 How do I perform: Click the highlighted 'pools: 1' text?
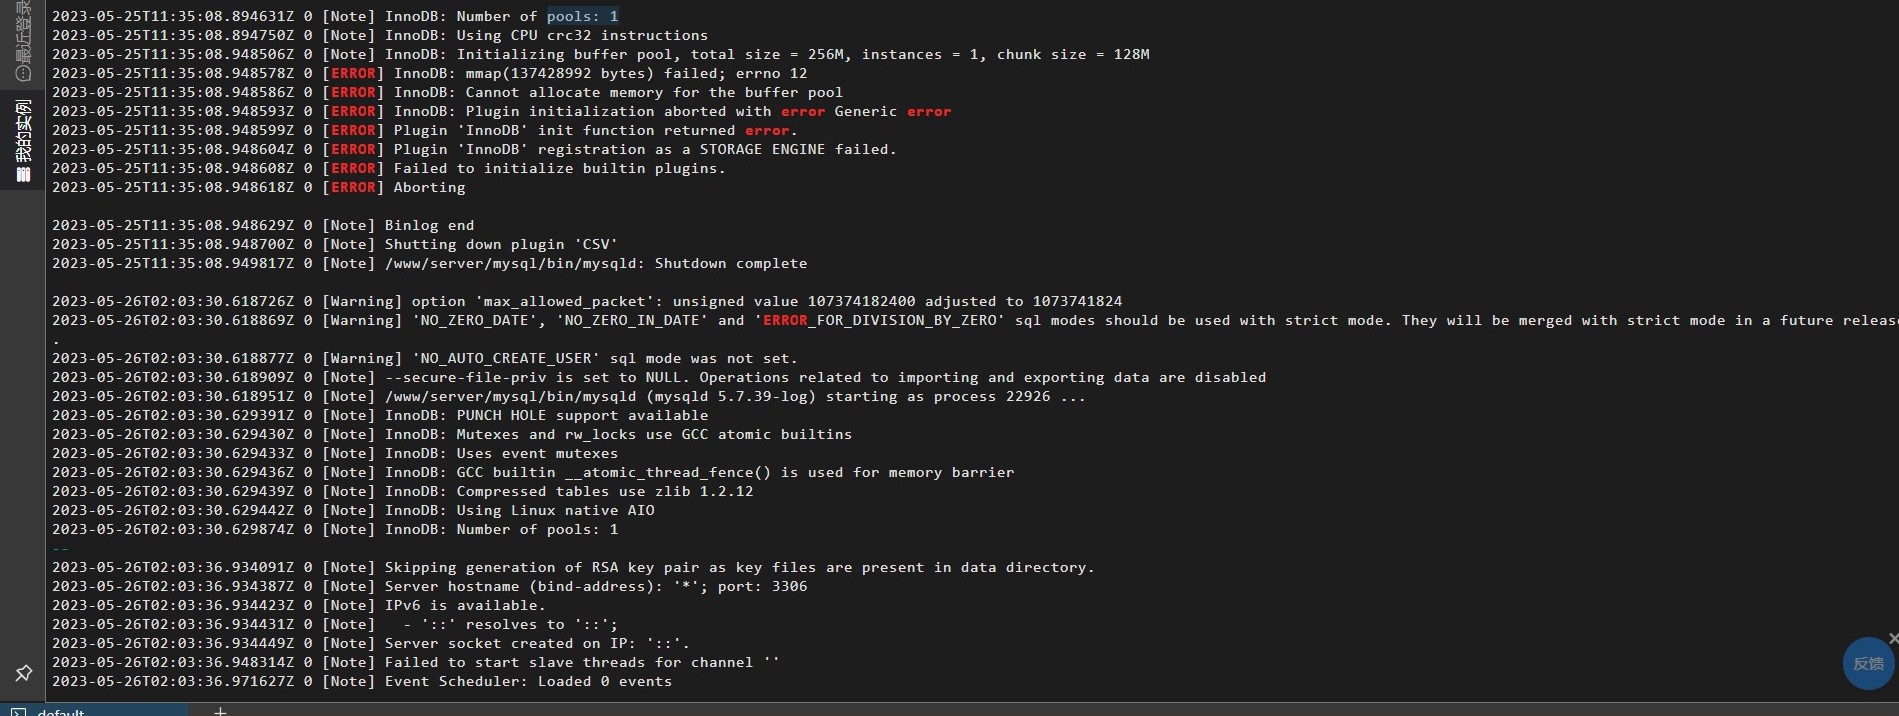pos(582,16)
